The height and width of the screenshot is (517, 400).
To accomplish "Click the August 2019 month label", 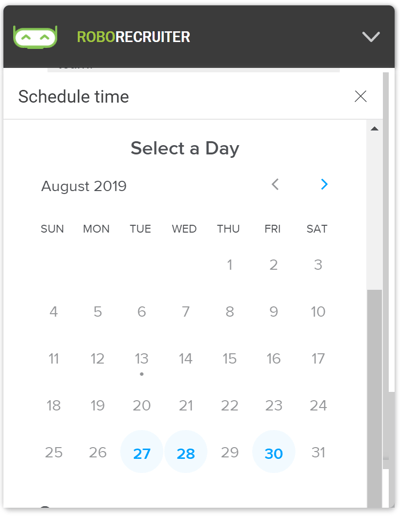I will [84, 186].
